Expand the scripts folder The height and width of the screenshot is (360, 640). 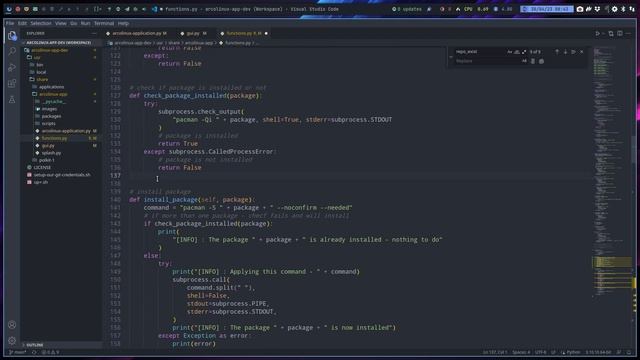point(48,124)
